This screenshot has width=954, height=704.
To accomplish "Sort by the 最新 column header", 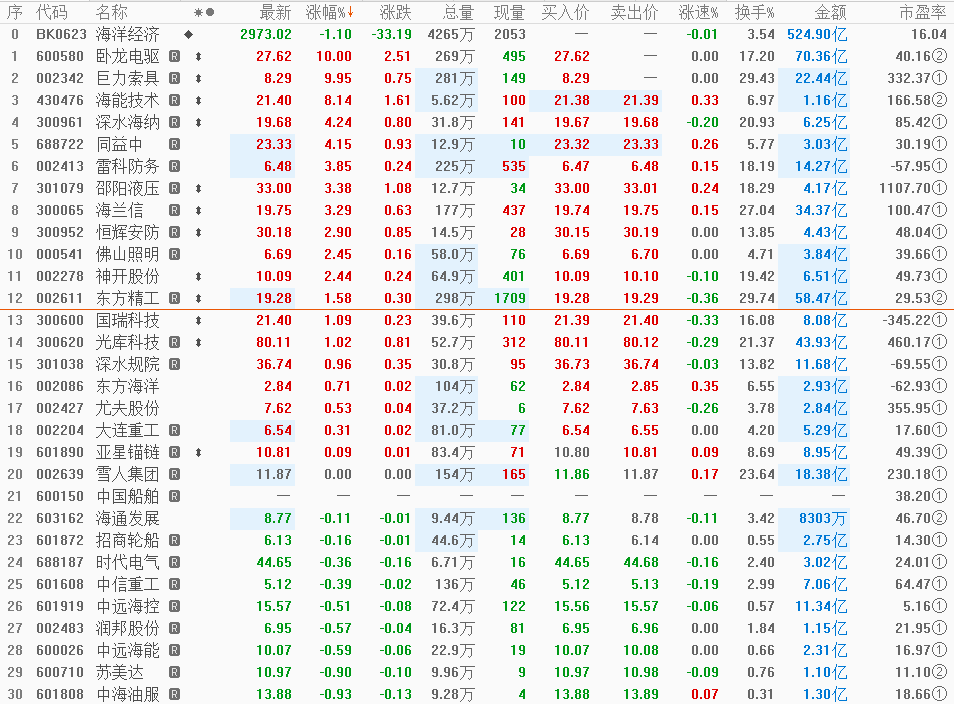I will click(x=275, y=12).
